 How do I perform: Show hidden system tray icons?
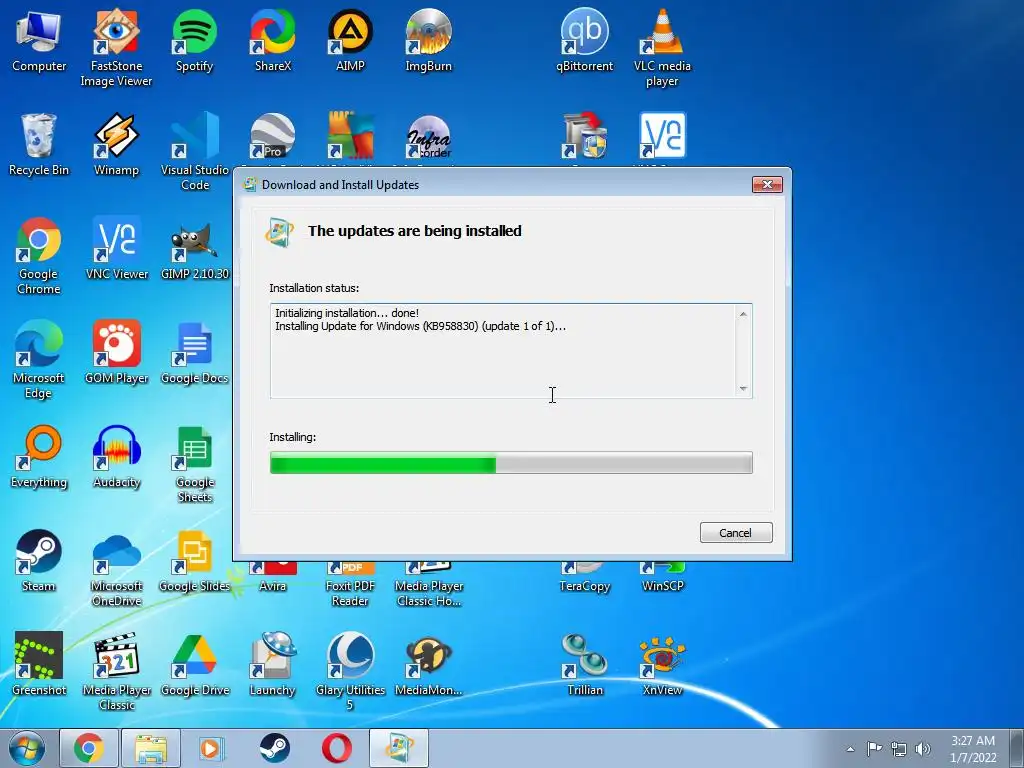(850, 749)
